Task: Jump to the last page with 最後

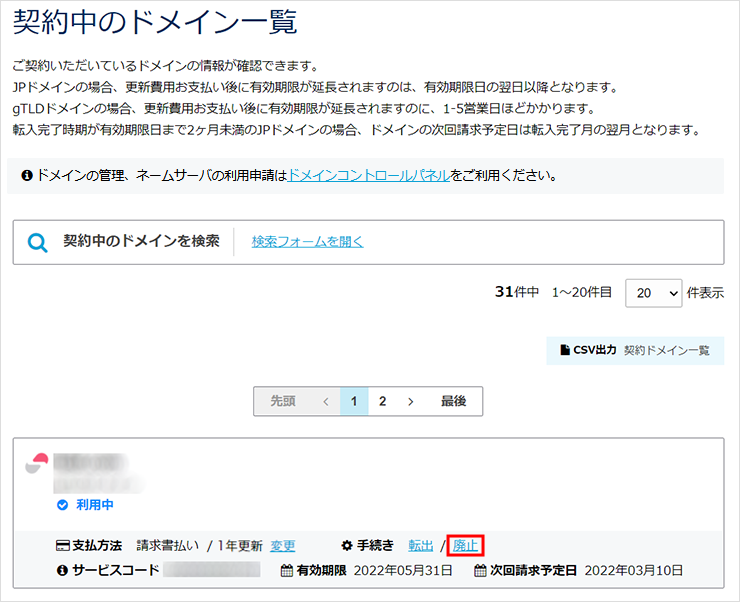Action: tap(453, 401)
